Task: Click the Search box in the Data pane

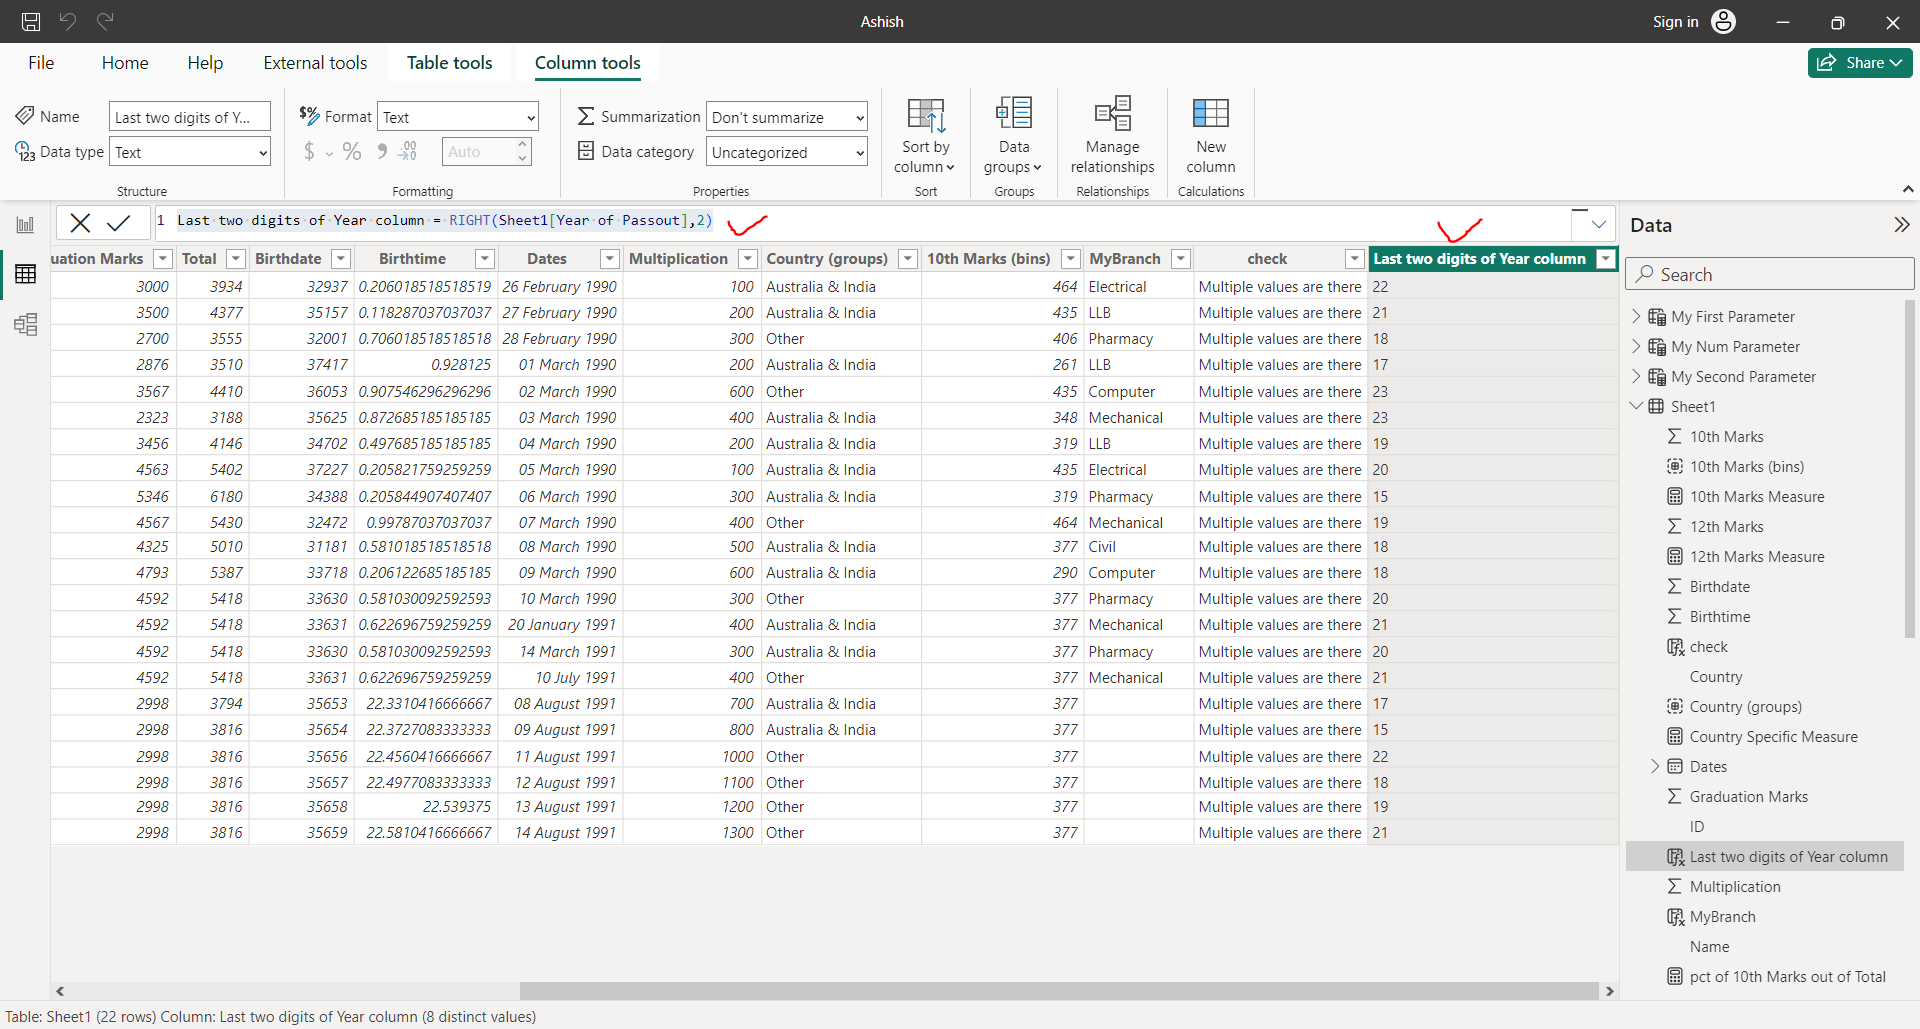Action: point(1768,273)
